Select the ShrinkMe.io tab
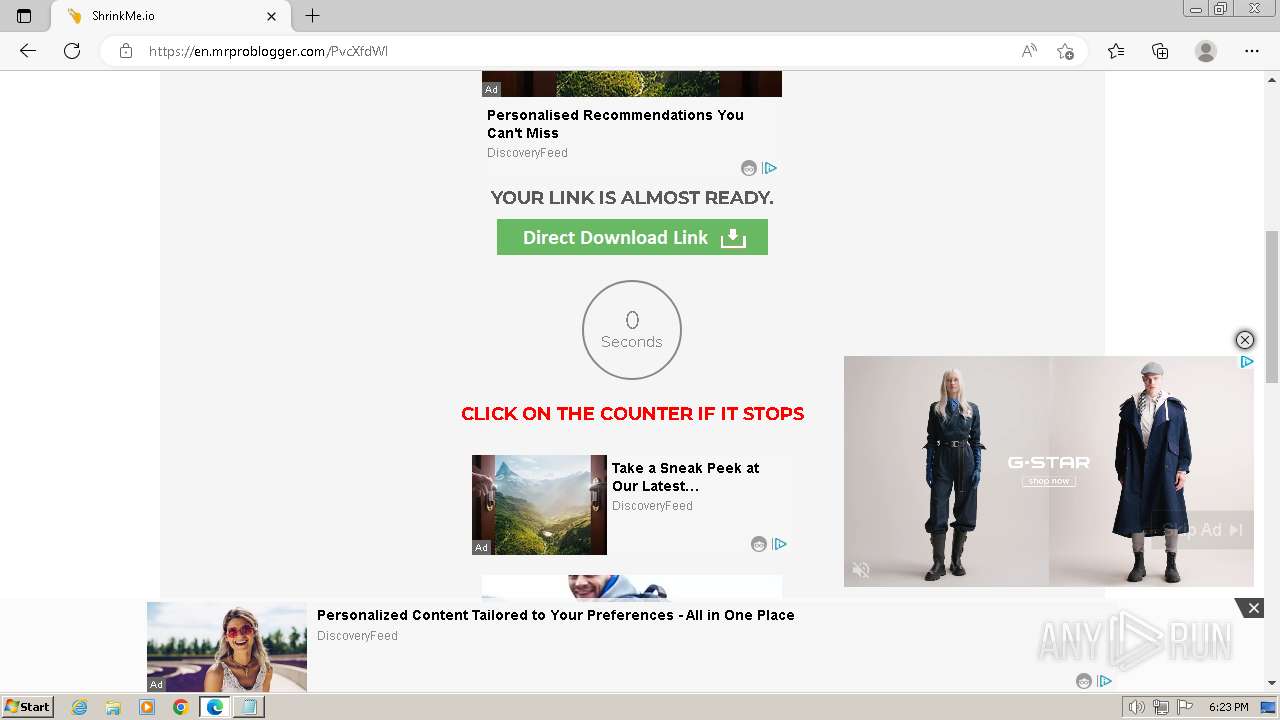Image resolution: width=1280 pixels, height=720 pixels. pyautogui.click(x=170, y=16)
